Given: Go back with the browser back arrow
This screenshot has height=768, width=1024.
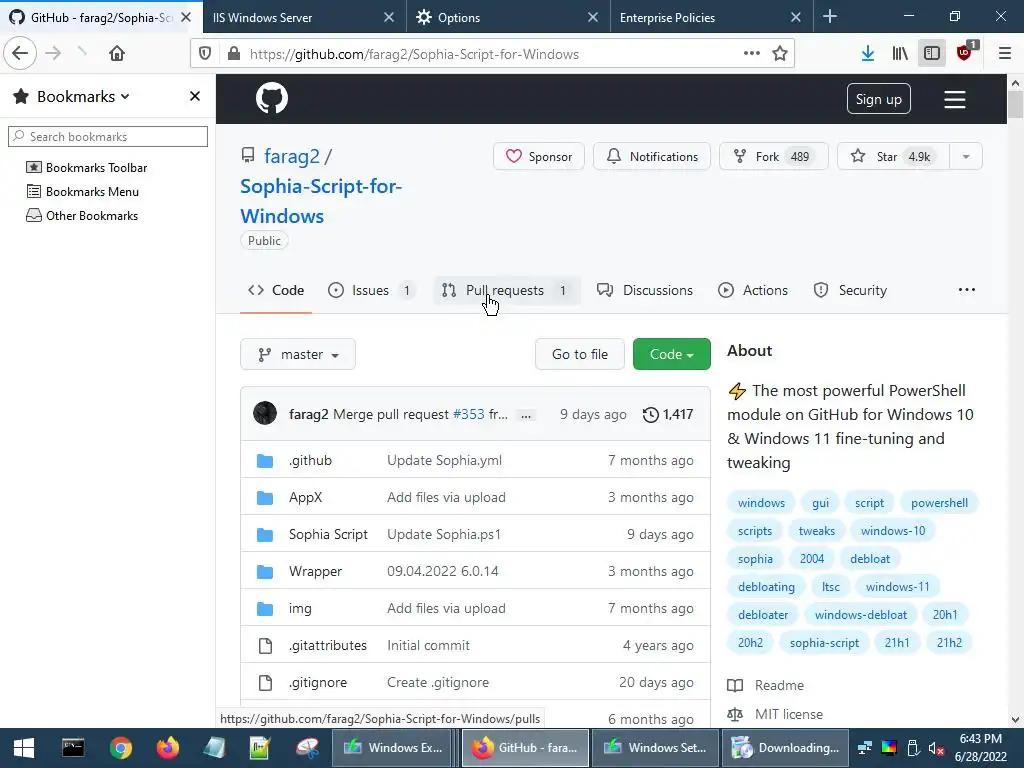Looking at the screenshot, I should 20,54.
